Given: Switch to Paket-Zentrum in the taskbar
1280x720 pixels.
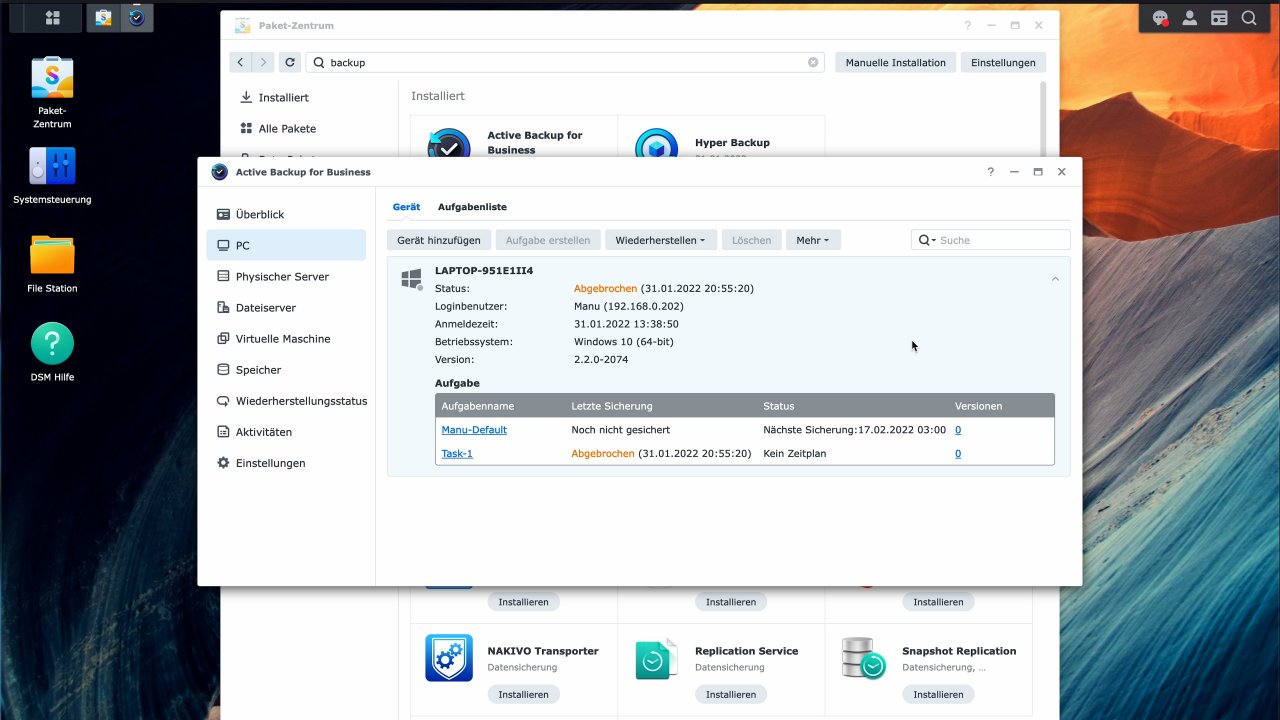Looking at the screenshot, I should [x=103, y=18].
